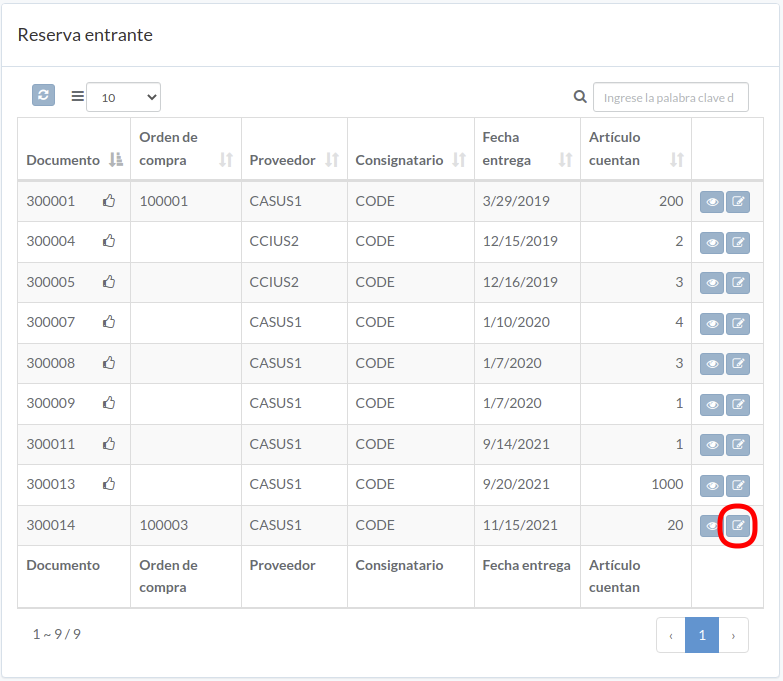Edit document 300008

coord(738,364)
